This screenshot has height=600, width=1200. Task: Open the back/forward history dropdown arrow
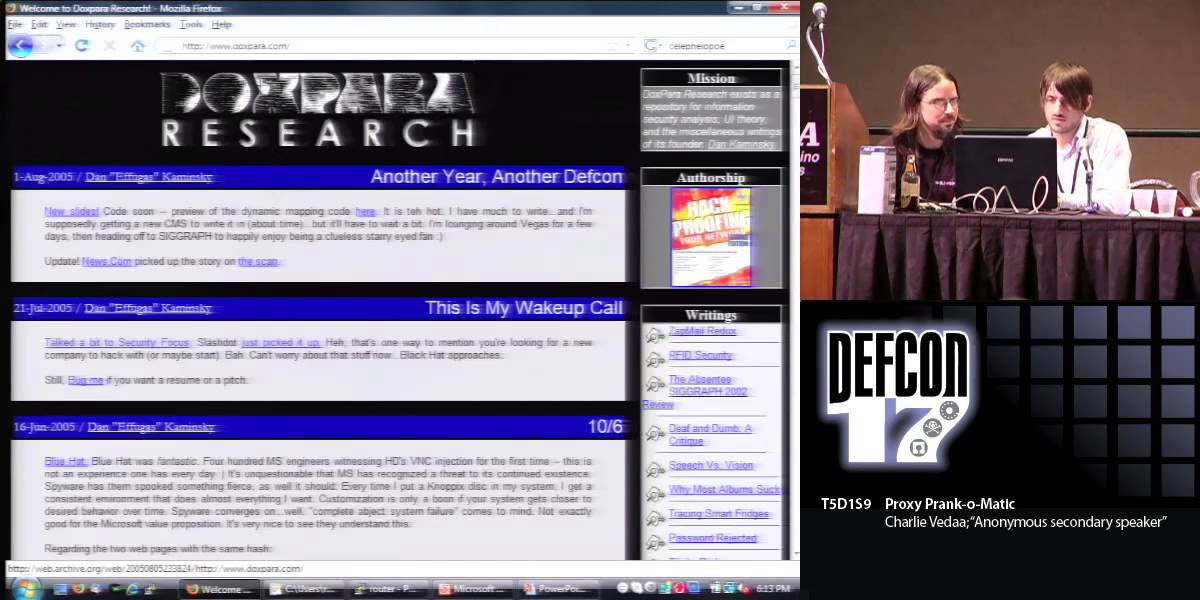click(x=60, y=46)
